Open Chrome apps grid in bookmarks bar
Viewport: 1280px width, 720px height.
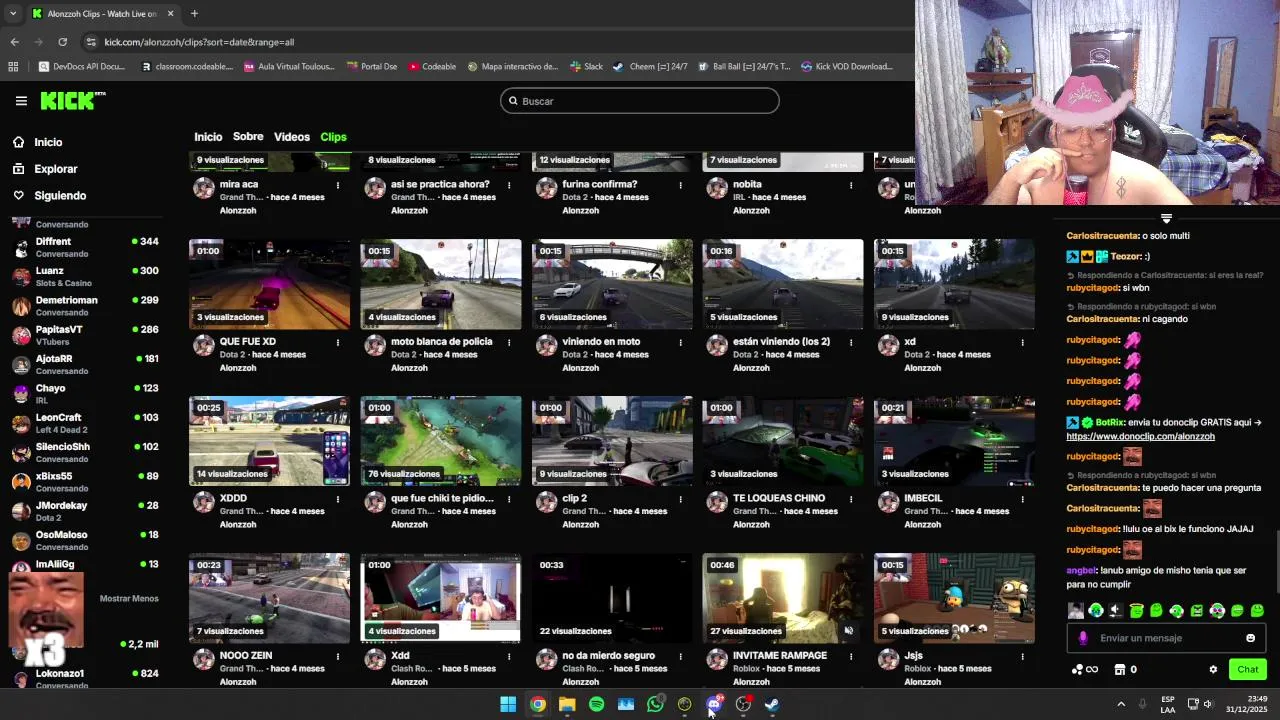(x=13, y=67)
